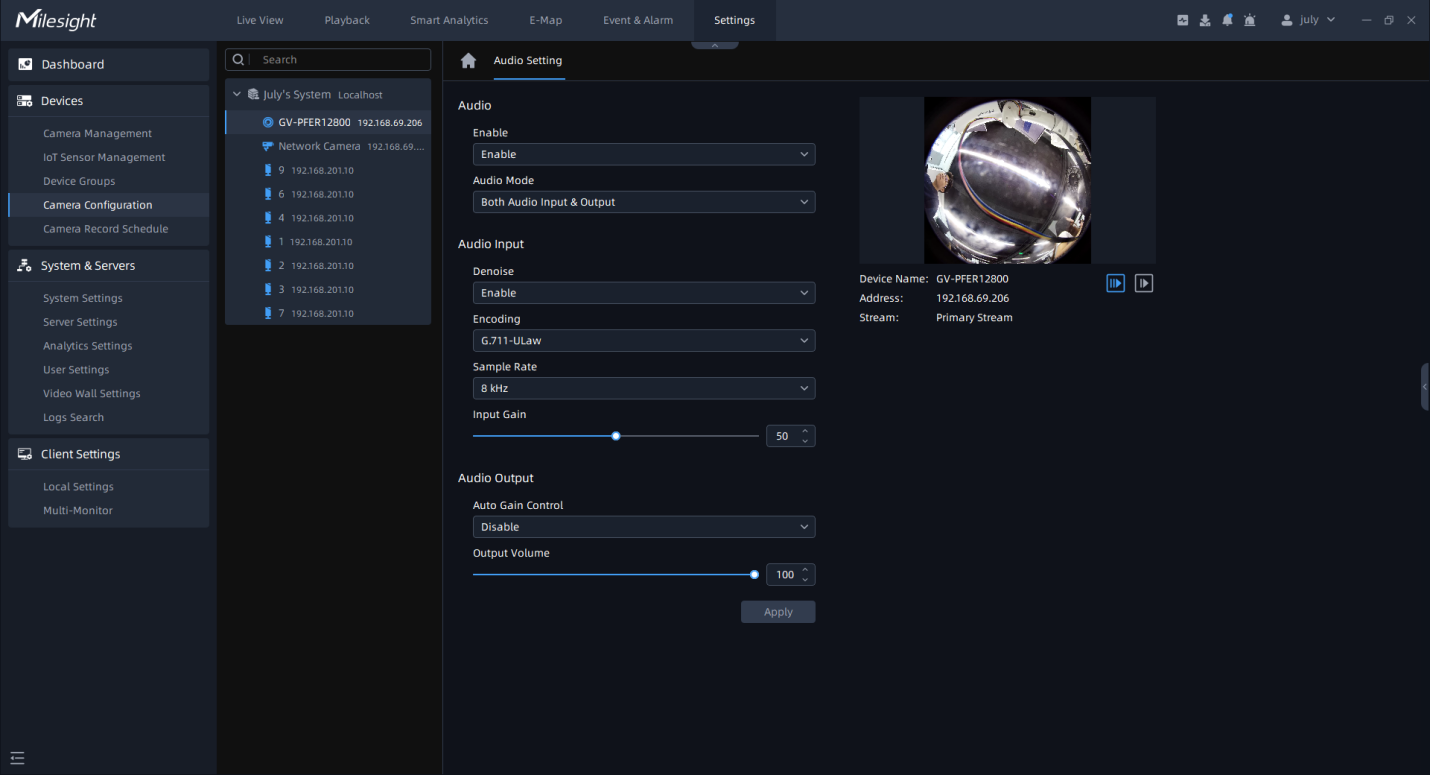This screenshot has height=775, width=1430.
Task: Switch to secondary stream preview icon
Action: [1144, 283]
